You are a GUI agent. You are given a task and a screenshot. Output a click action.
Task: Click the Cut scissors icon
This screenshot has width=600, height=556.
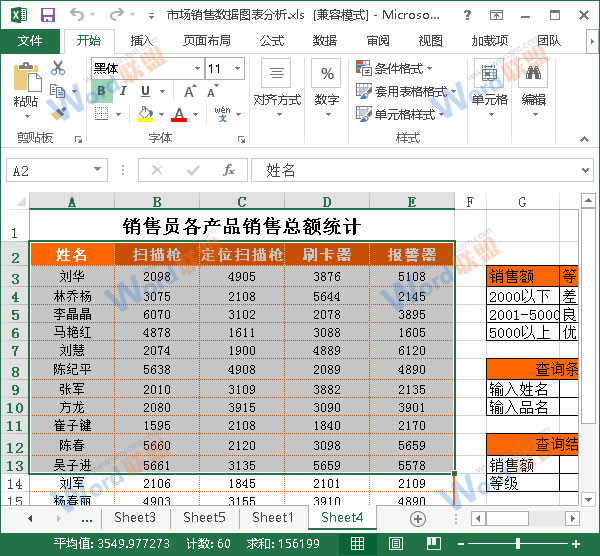(x=58, y=68)
